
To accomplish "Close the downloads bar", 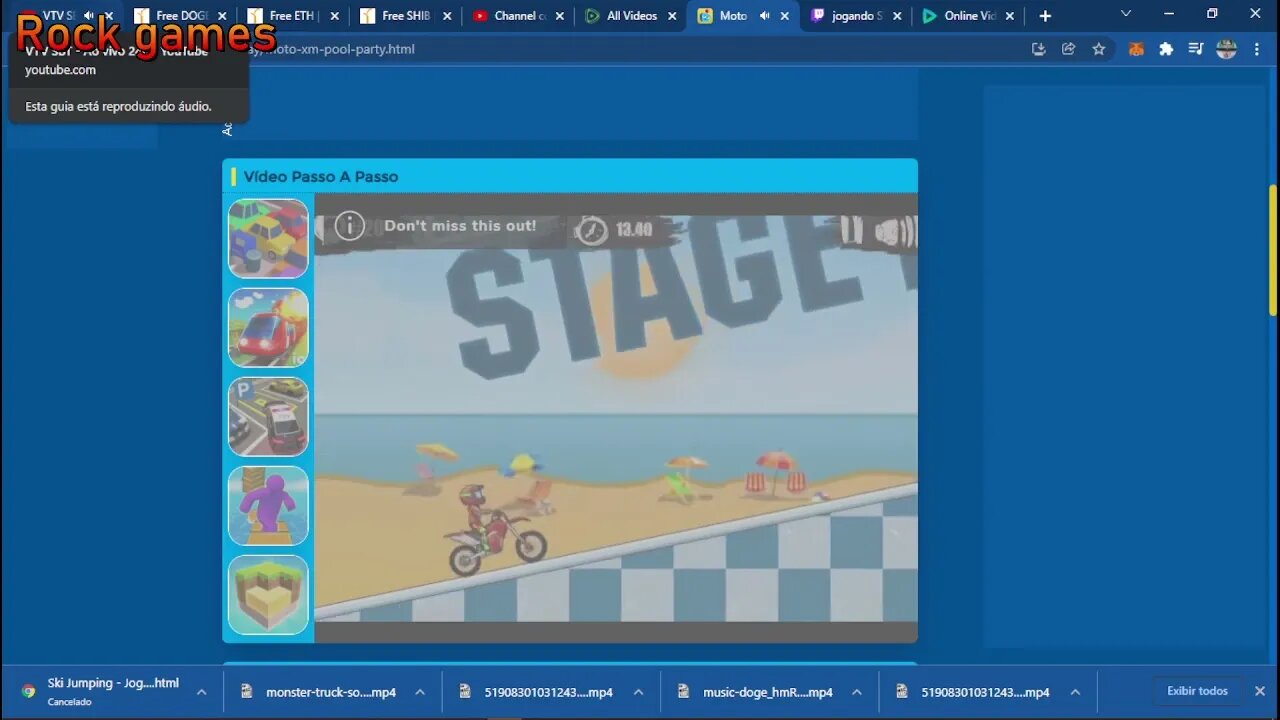I will click(1259, 691).
